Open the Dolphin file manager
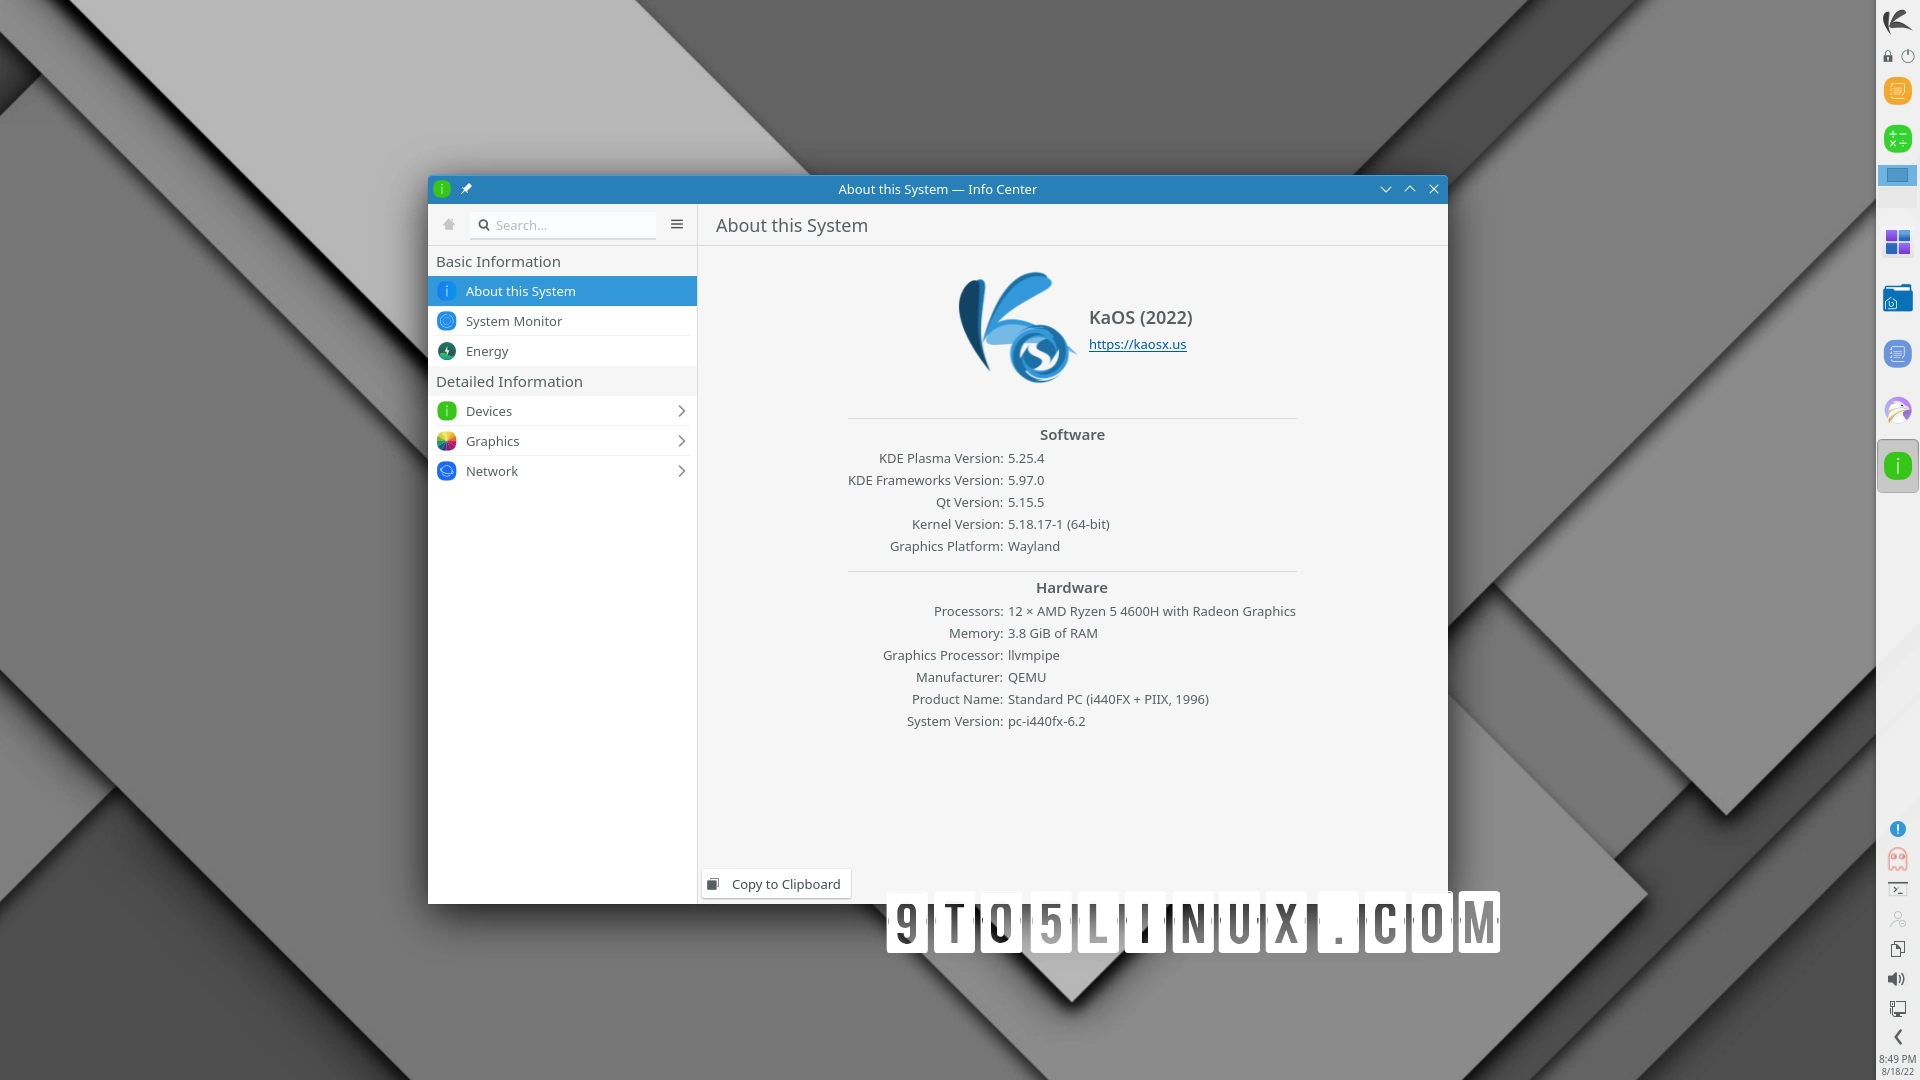1920x1080 pixels. 1897,297
